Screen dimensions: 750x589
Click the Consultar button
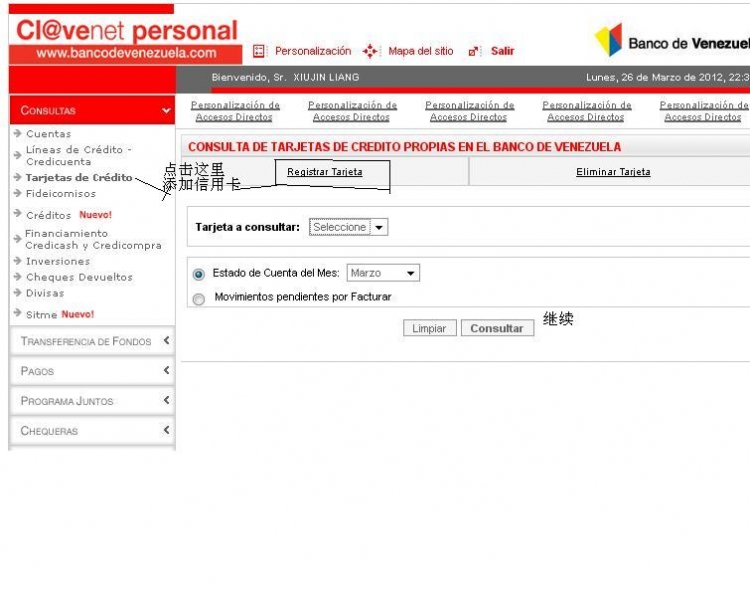click(x=497, y=328)
